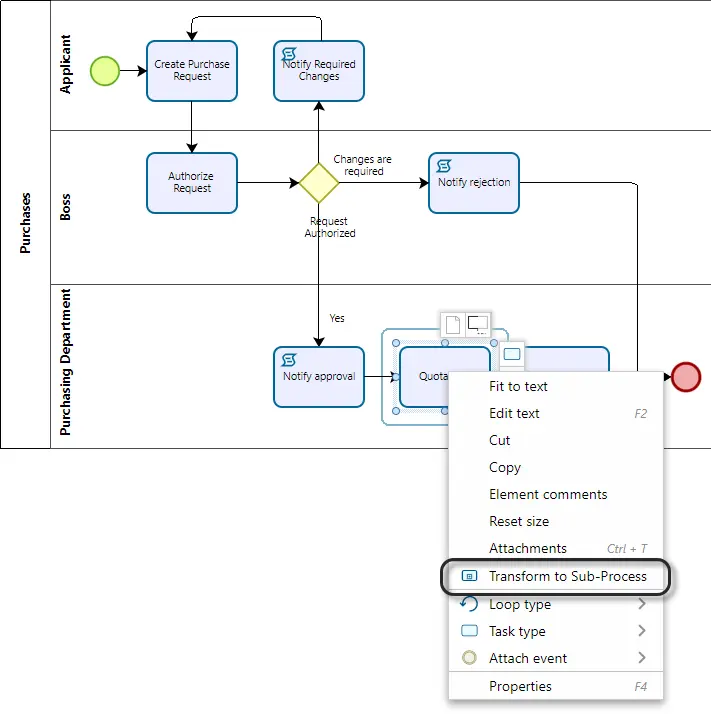The width and height of the screenshot is (711, 714).
Task: Click the blank document icon above Quotations task
Action: point(453,325)
